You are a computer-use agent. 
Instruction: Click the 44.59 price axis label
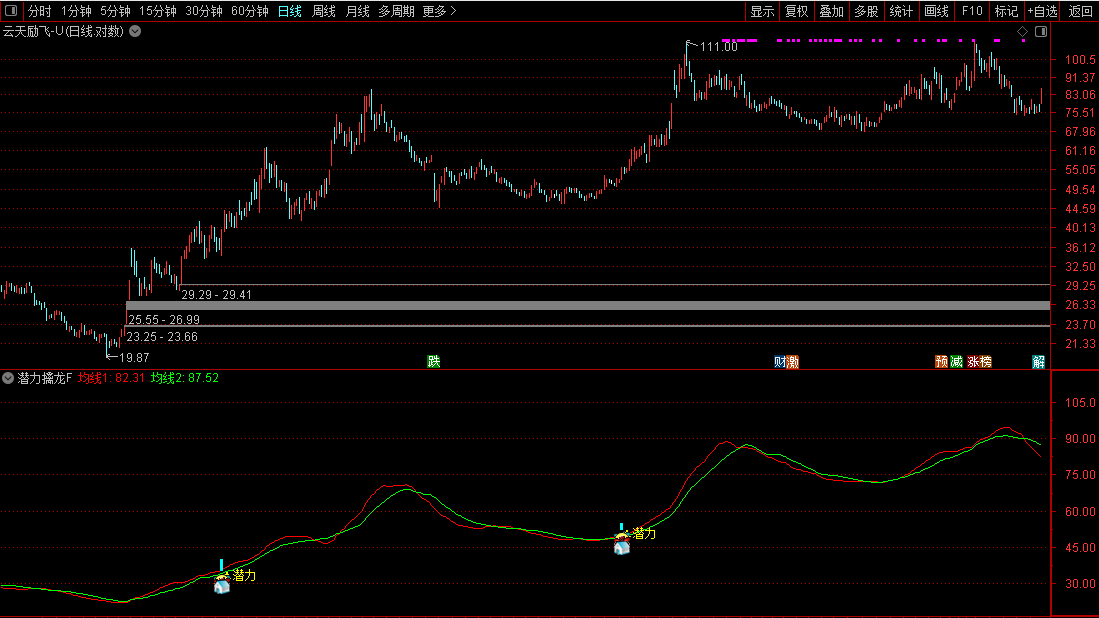1080,209
